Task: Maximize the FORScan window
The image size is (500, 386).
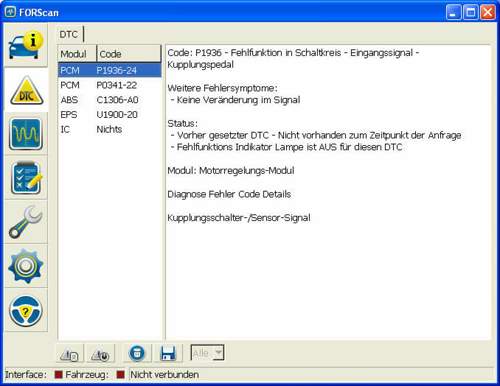Action: tap(471, 13)
